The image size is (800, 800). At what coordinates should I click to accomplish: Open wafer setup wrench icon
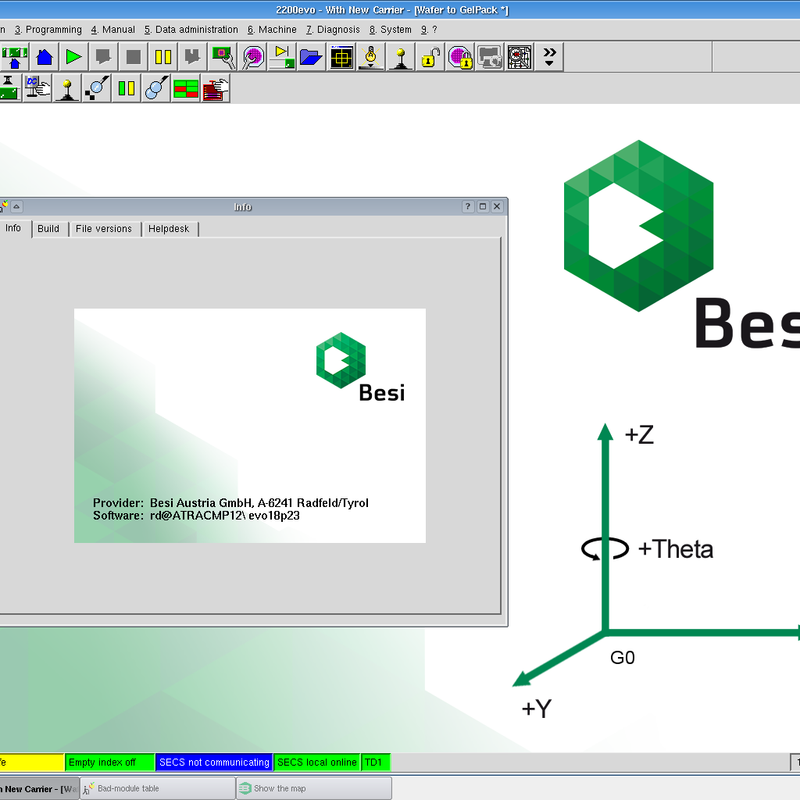click(253, 57)
